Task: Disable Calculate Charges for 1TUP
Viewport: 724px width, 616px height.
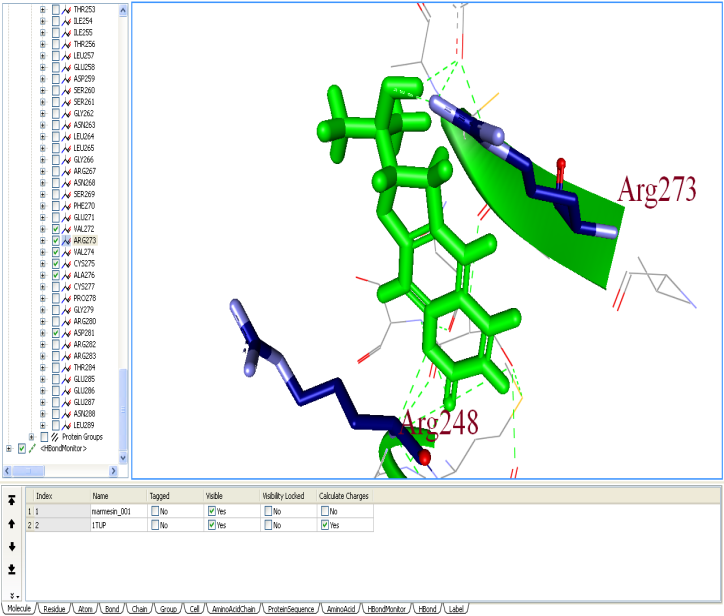Action: click(323, 525)
